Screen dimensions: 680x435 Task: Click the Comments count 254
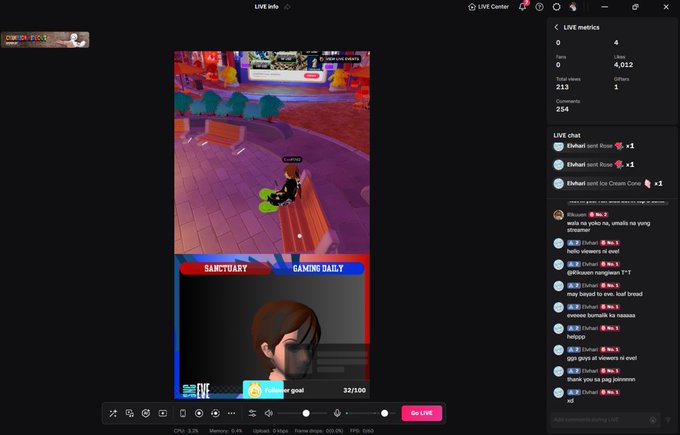pos(562,109)
